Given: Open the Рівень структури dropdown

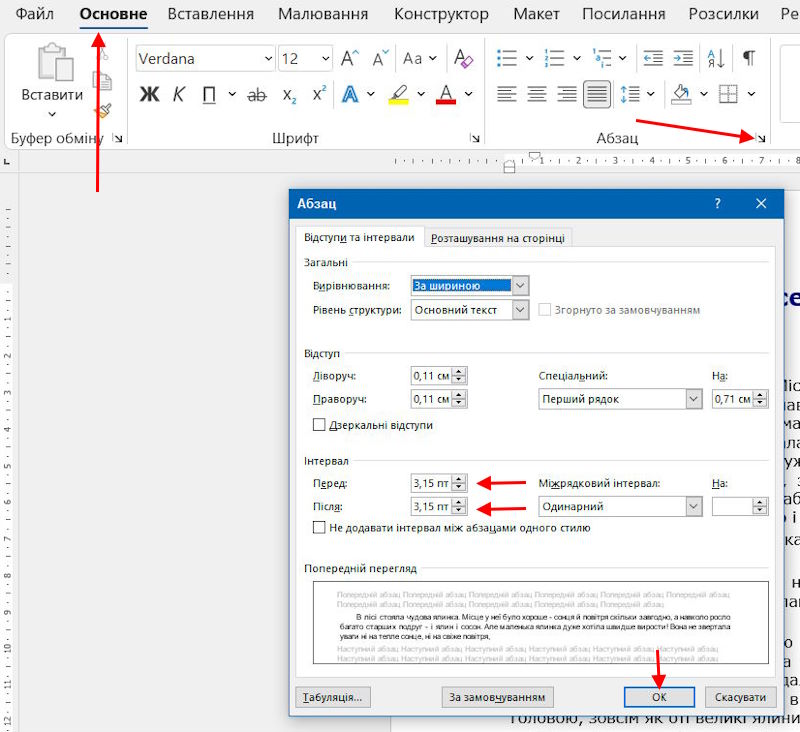Looking at the screenshot, I should pos(520,310).
